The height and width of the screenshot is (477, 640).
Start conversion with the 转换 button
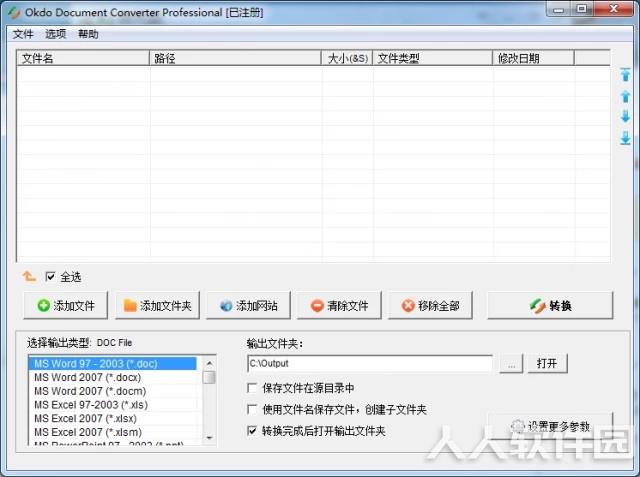coord(550,305)
